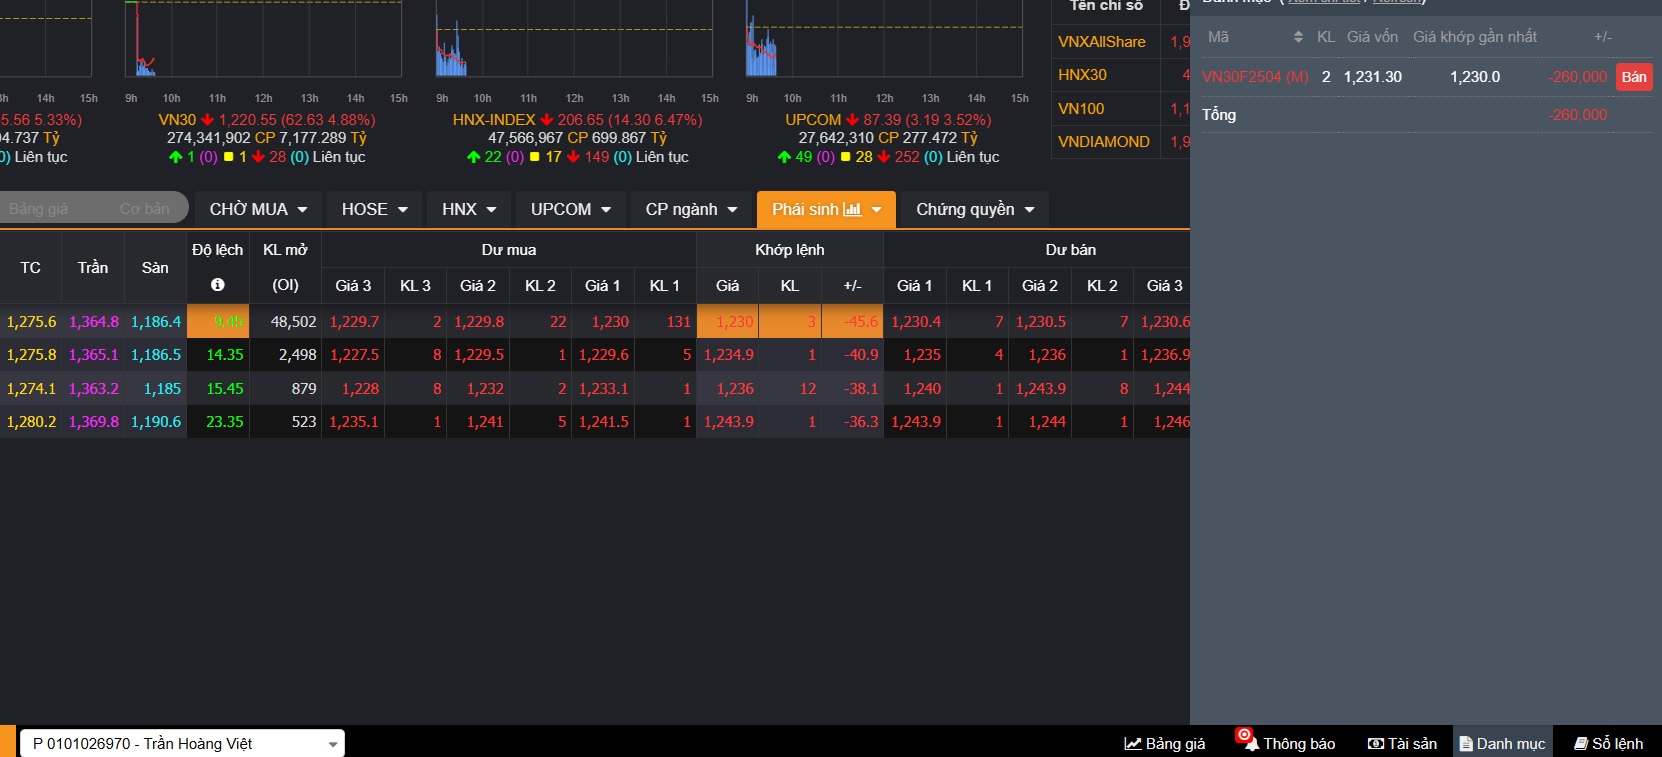Screen dimensions: 1662x757
Task: Open Sổ lệnh book icon
Action: [1581, 743]
